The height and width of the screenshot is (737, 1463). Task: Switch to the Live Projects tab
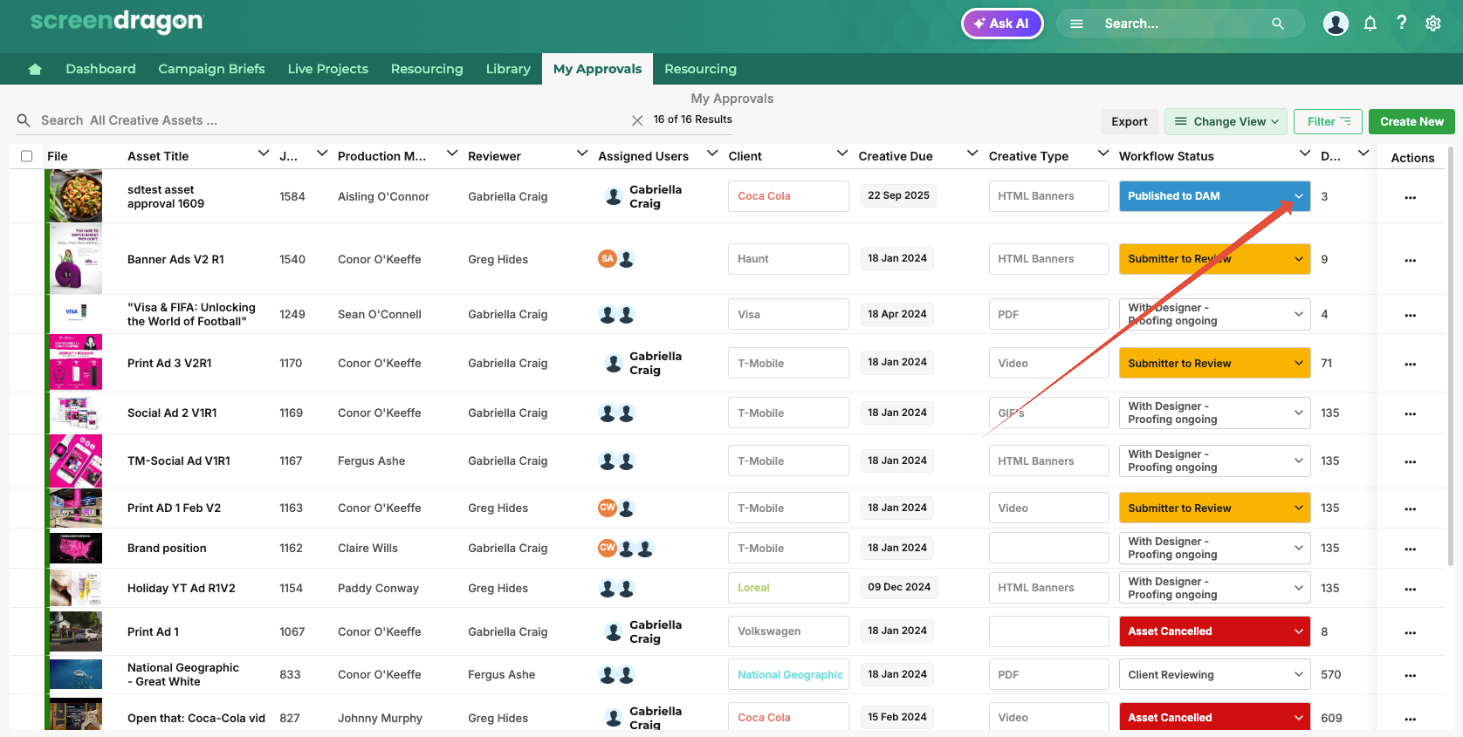tap(328, 69)
